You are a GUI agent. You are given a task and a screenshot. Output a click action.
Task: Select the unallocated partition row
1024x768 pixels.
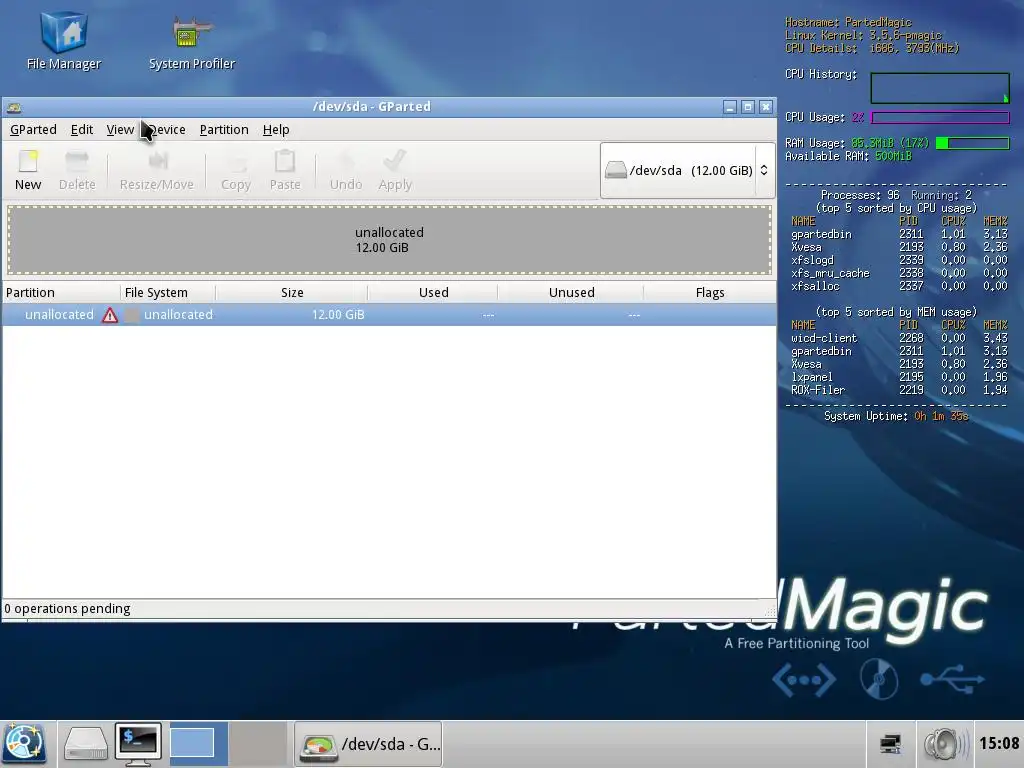coord(389,315)
